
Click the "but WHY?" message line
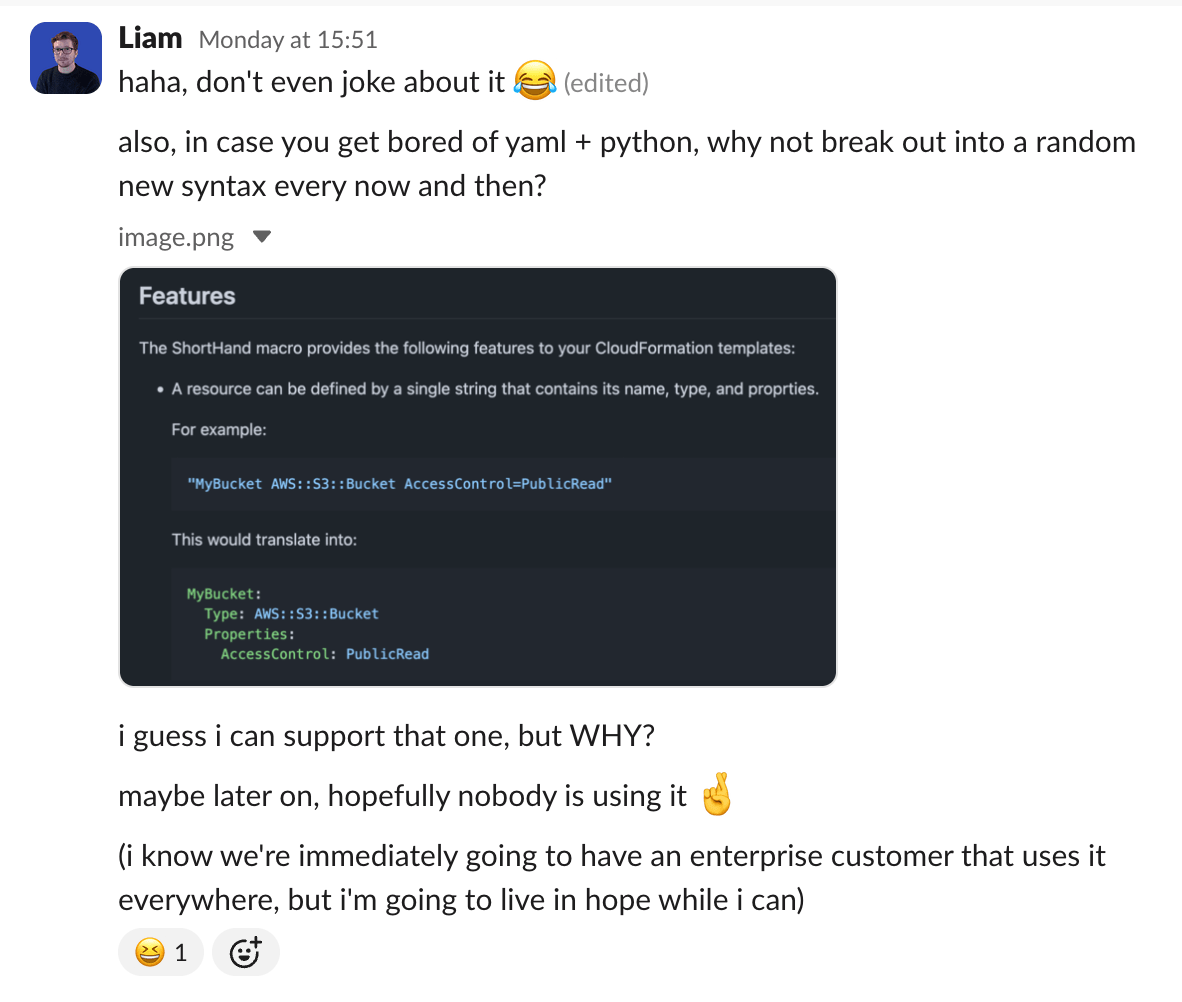click(386, 737)
